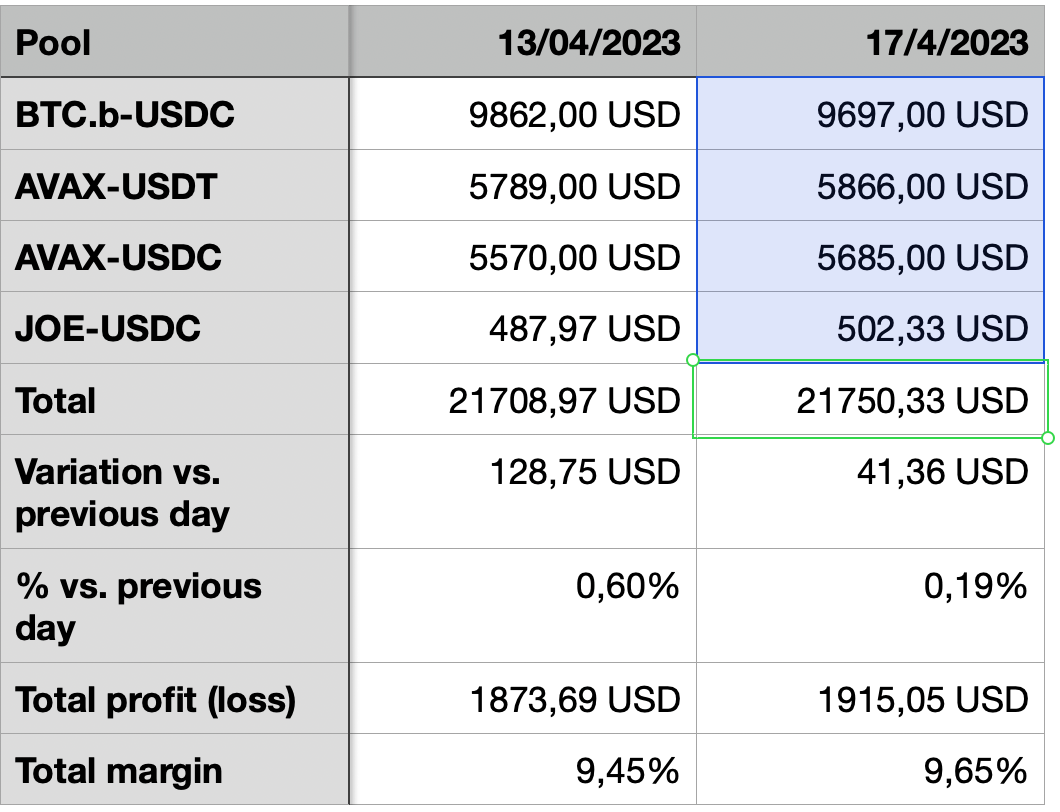Select the 13/04/2023 column header
This screenshot has width=1060, height=812.
pyautogui.click(x=523, y=42)
